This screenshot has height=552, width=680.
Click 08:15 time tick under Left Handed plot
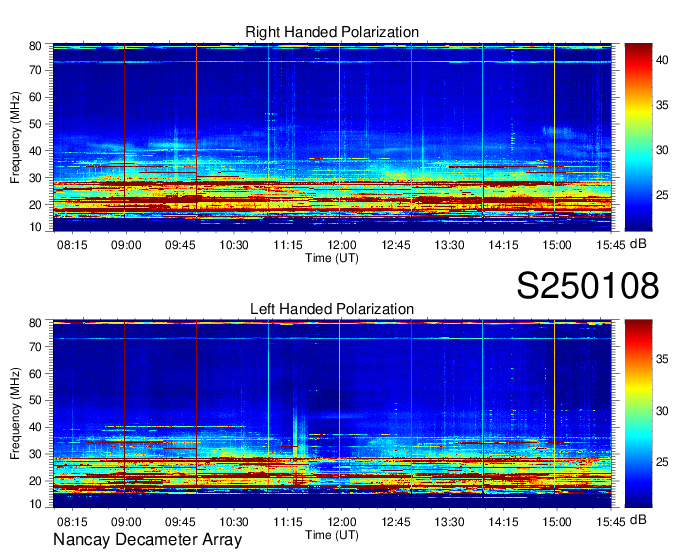tap(72, 522)
